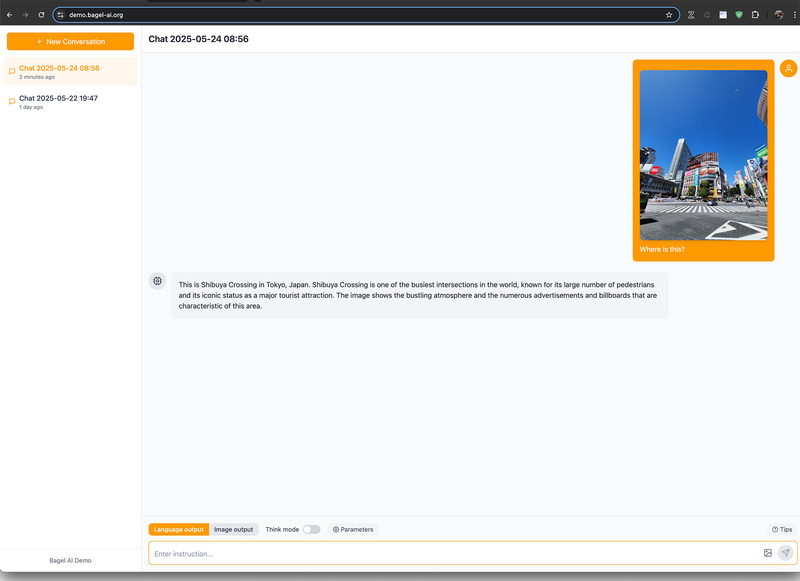Click the Shibuya Crossing response text
This screenshot has height=581, width=800.
coord(418,295)
